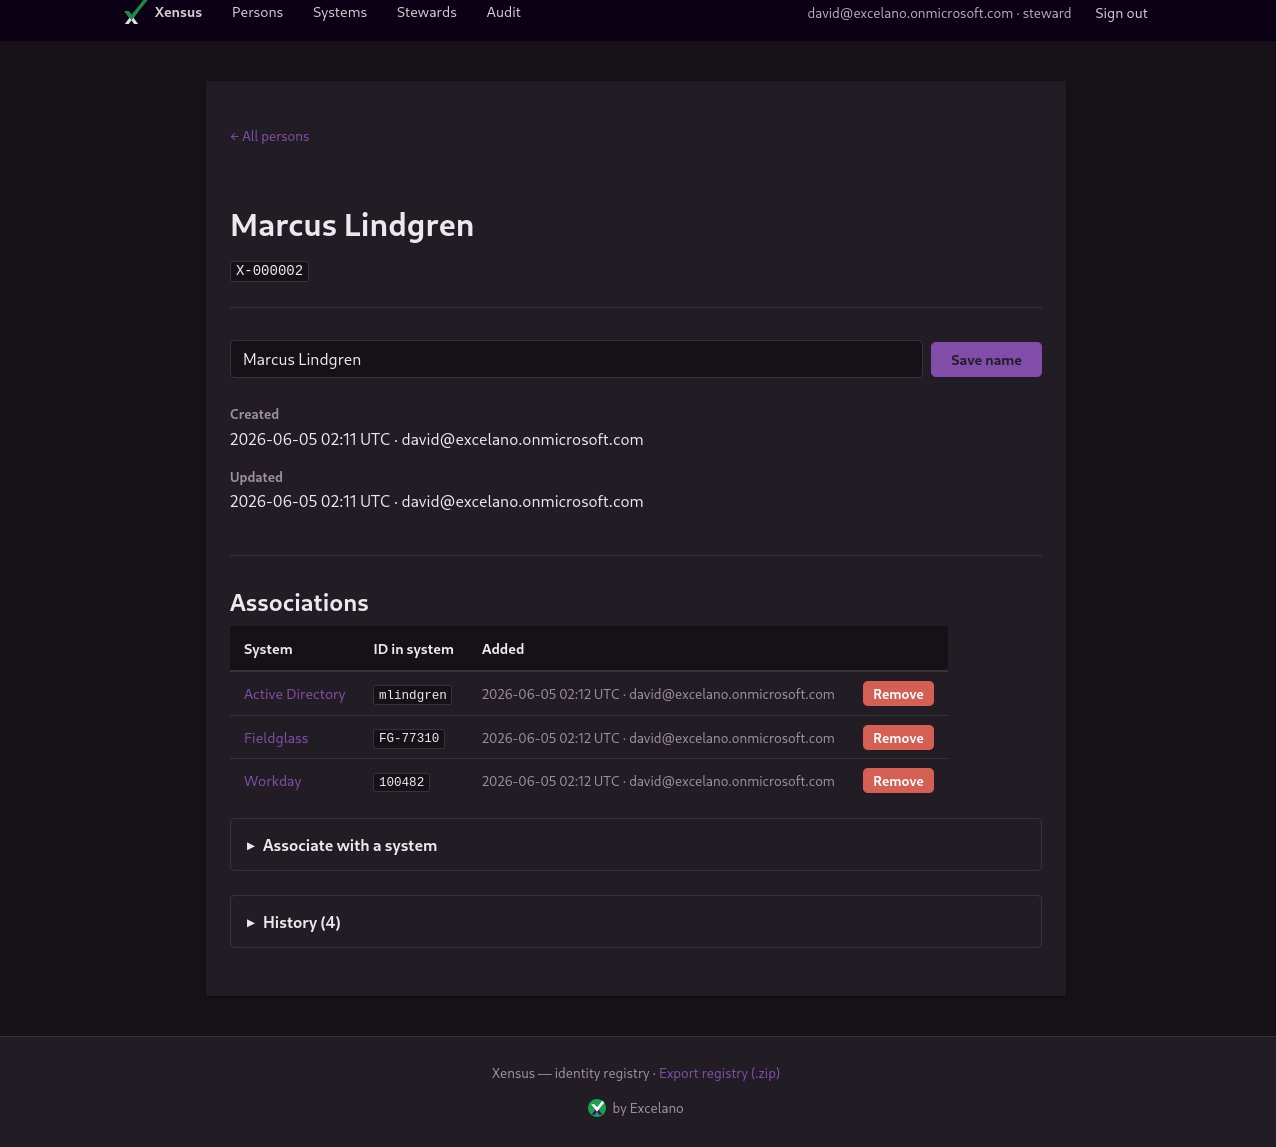Screen dimensions: 1276x1147
Task: Click the Created timestamp value
Action: click(x=437, y=439)
